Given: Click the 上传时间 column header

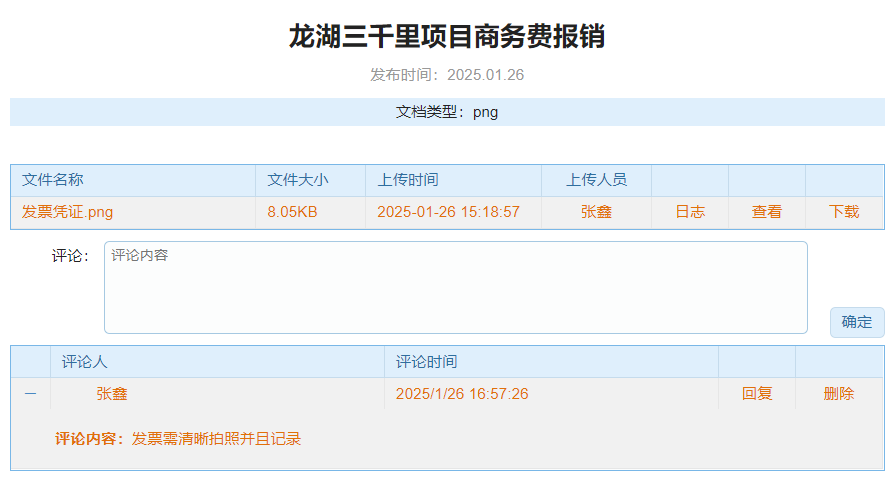Looking at the screenshot, I should click(408, 180).
